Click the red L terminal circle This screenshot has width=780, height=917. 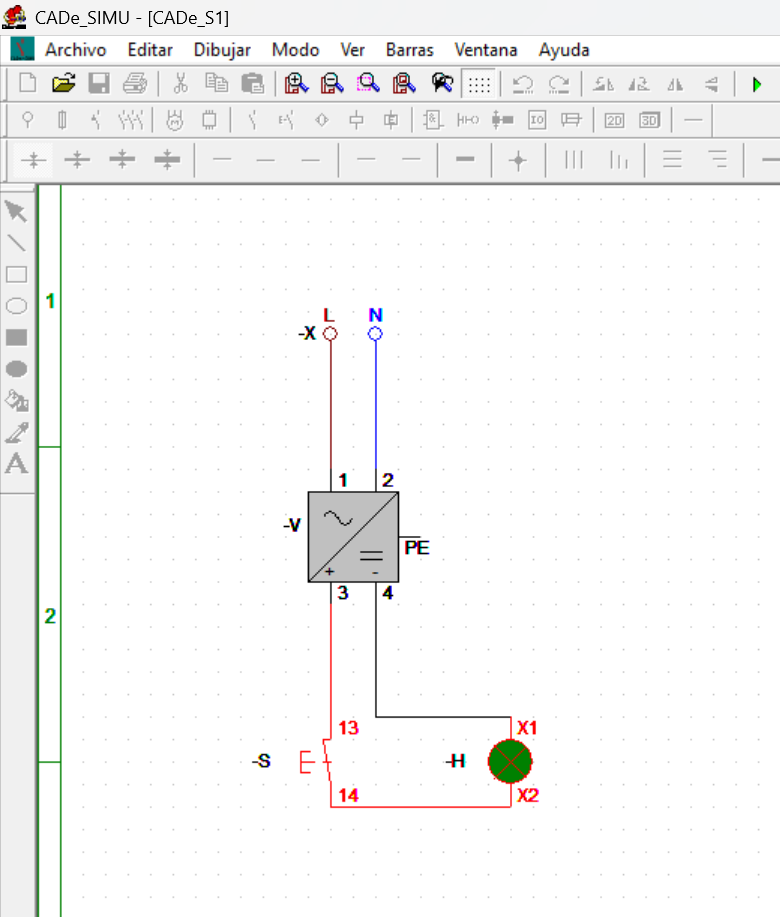330,333
